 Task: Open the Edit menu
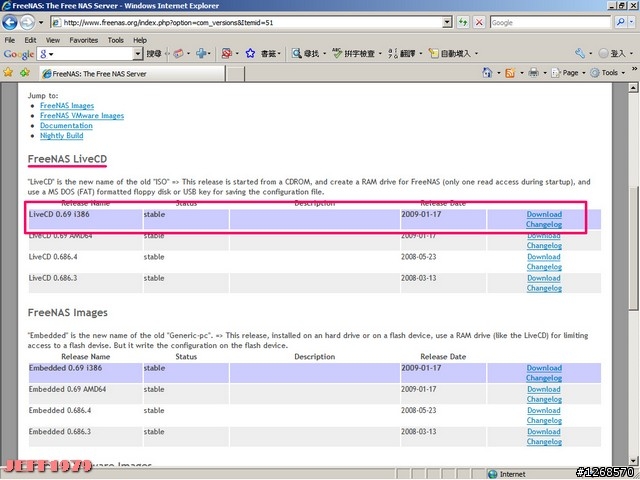point(30,40)
